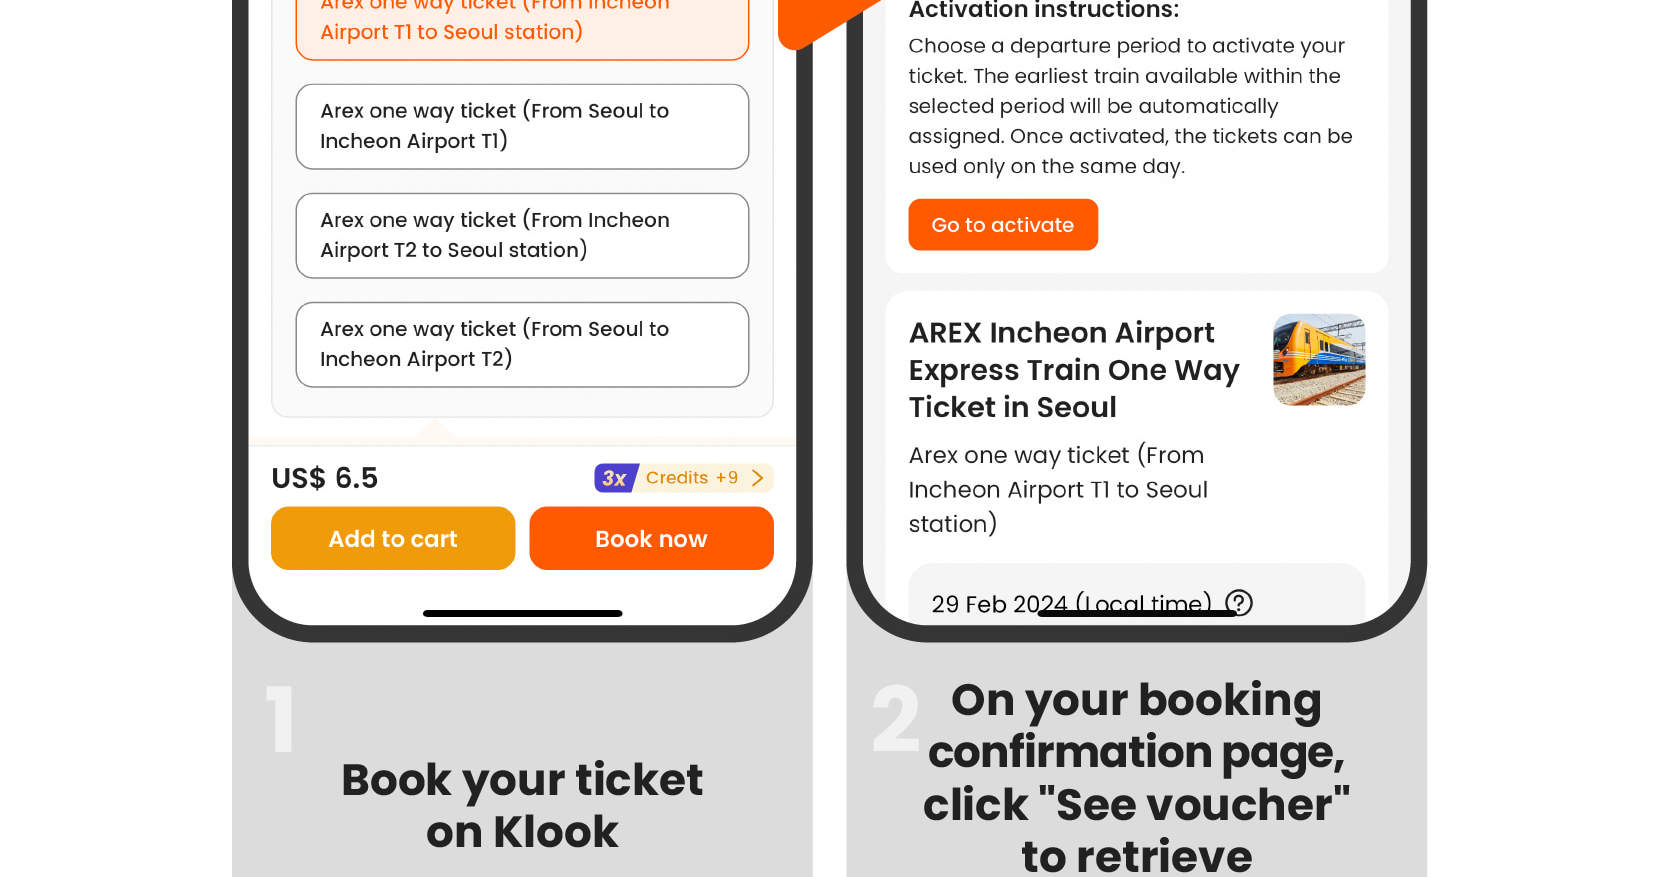Click the phone home indicator bar
Screen dimensions: 1668x877
[522, 613]
